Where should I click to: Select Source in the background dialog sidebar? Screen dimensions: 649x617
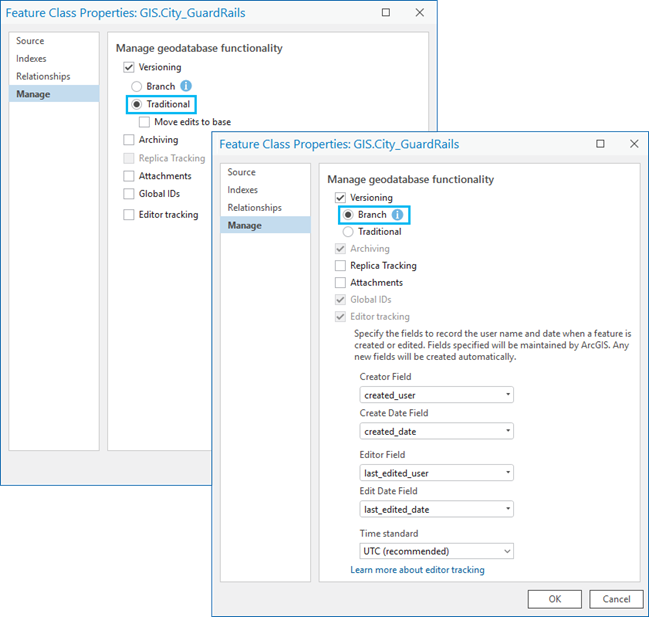point(30,41)
